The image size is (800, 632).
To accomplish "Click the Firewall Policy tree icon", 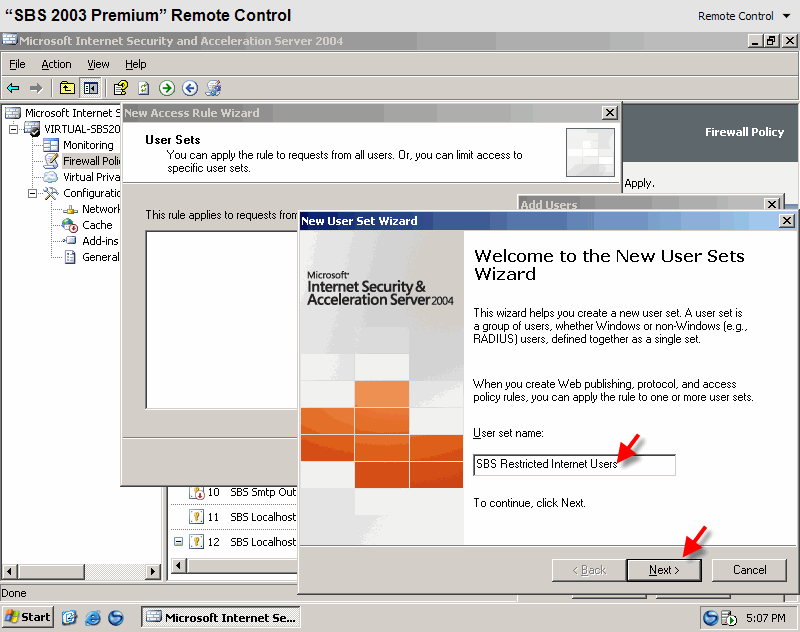I will [x=51, y=161].
